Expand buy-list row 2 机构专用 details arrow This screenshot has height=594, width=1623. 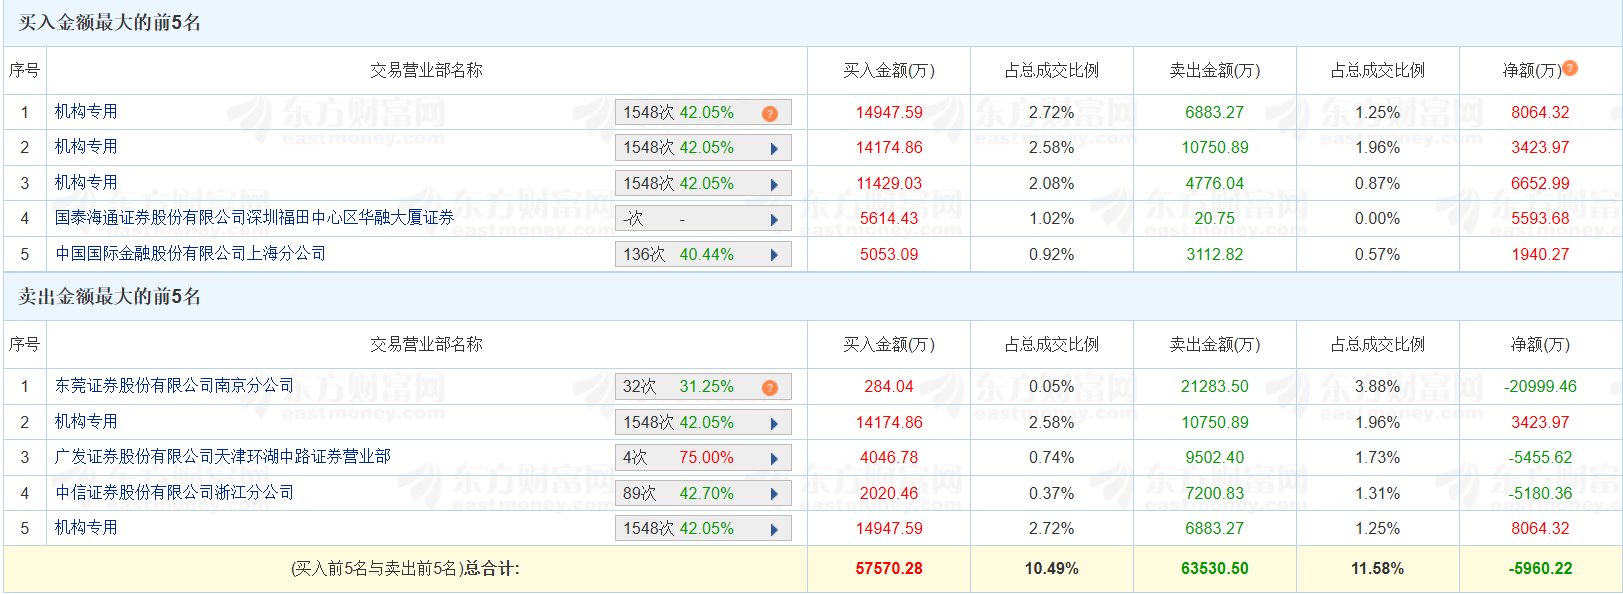pos(774,149)
